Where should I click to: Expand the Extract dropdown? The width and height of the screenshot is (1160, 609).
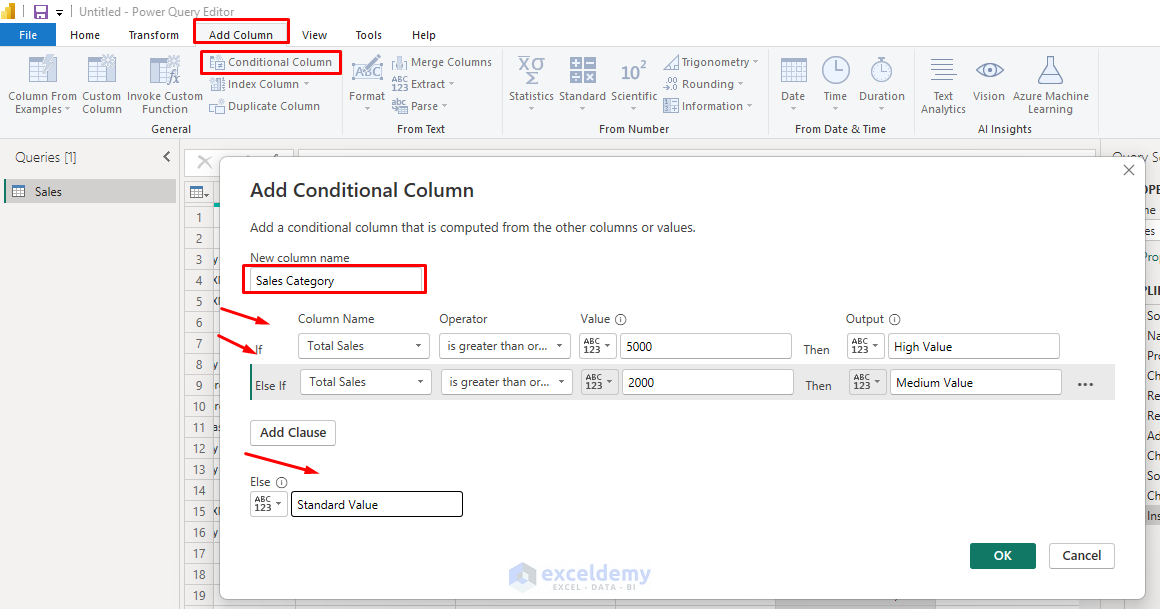[423, 84]
